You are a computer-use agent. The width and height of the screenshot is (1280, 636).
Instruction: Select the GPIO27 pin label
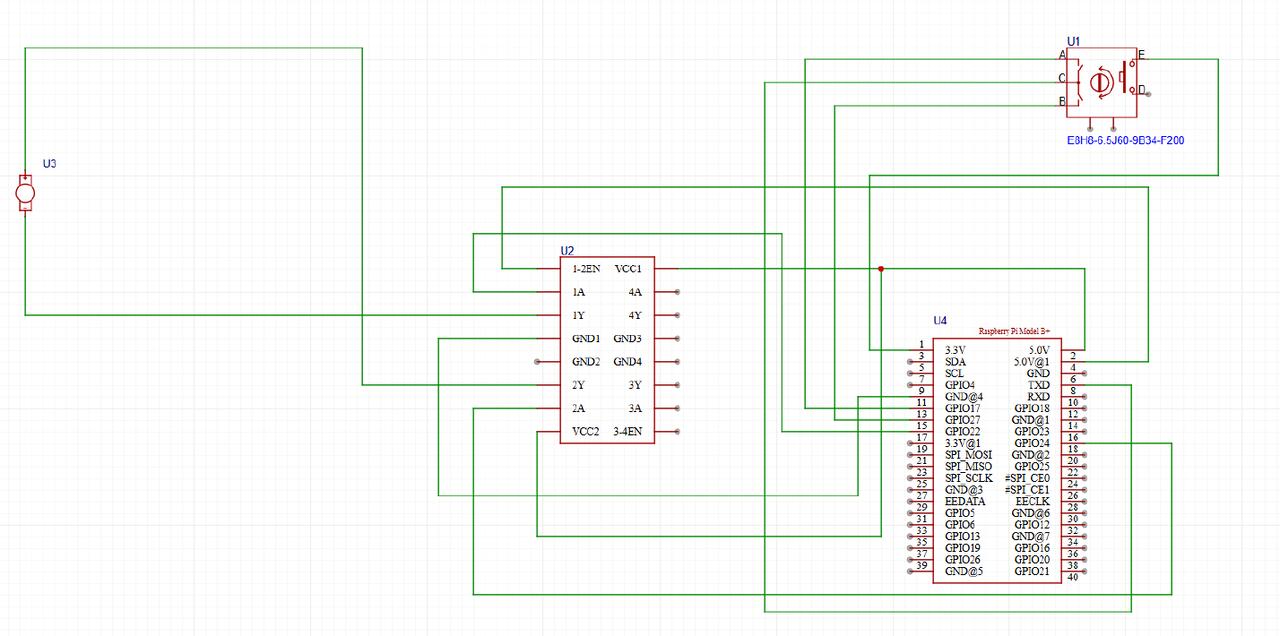pyautogui.click(x=963, y=420)
